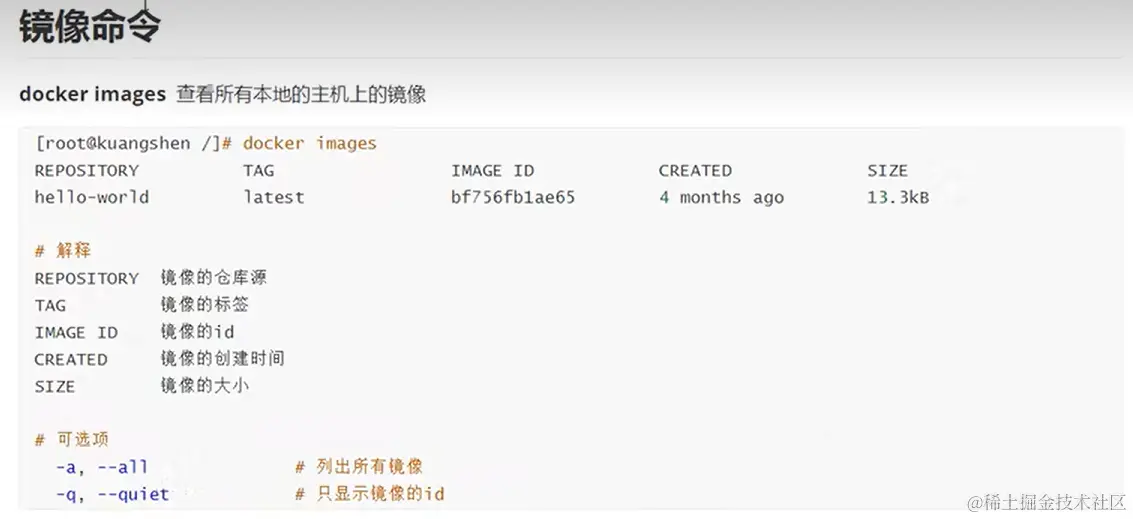Click the comment '# 只显示镜像的id'

pos(370,494)
